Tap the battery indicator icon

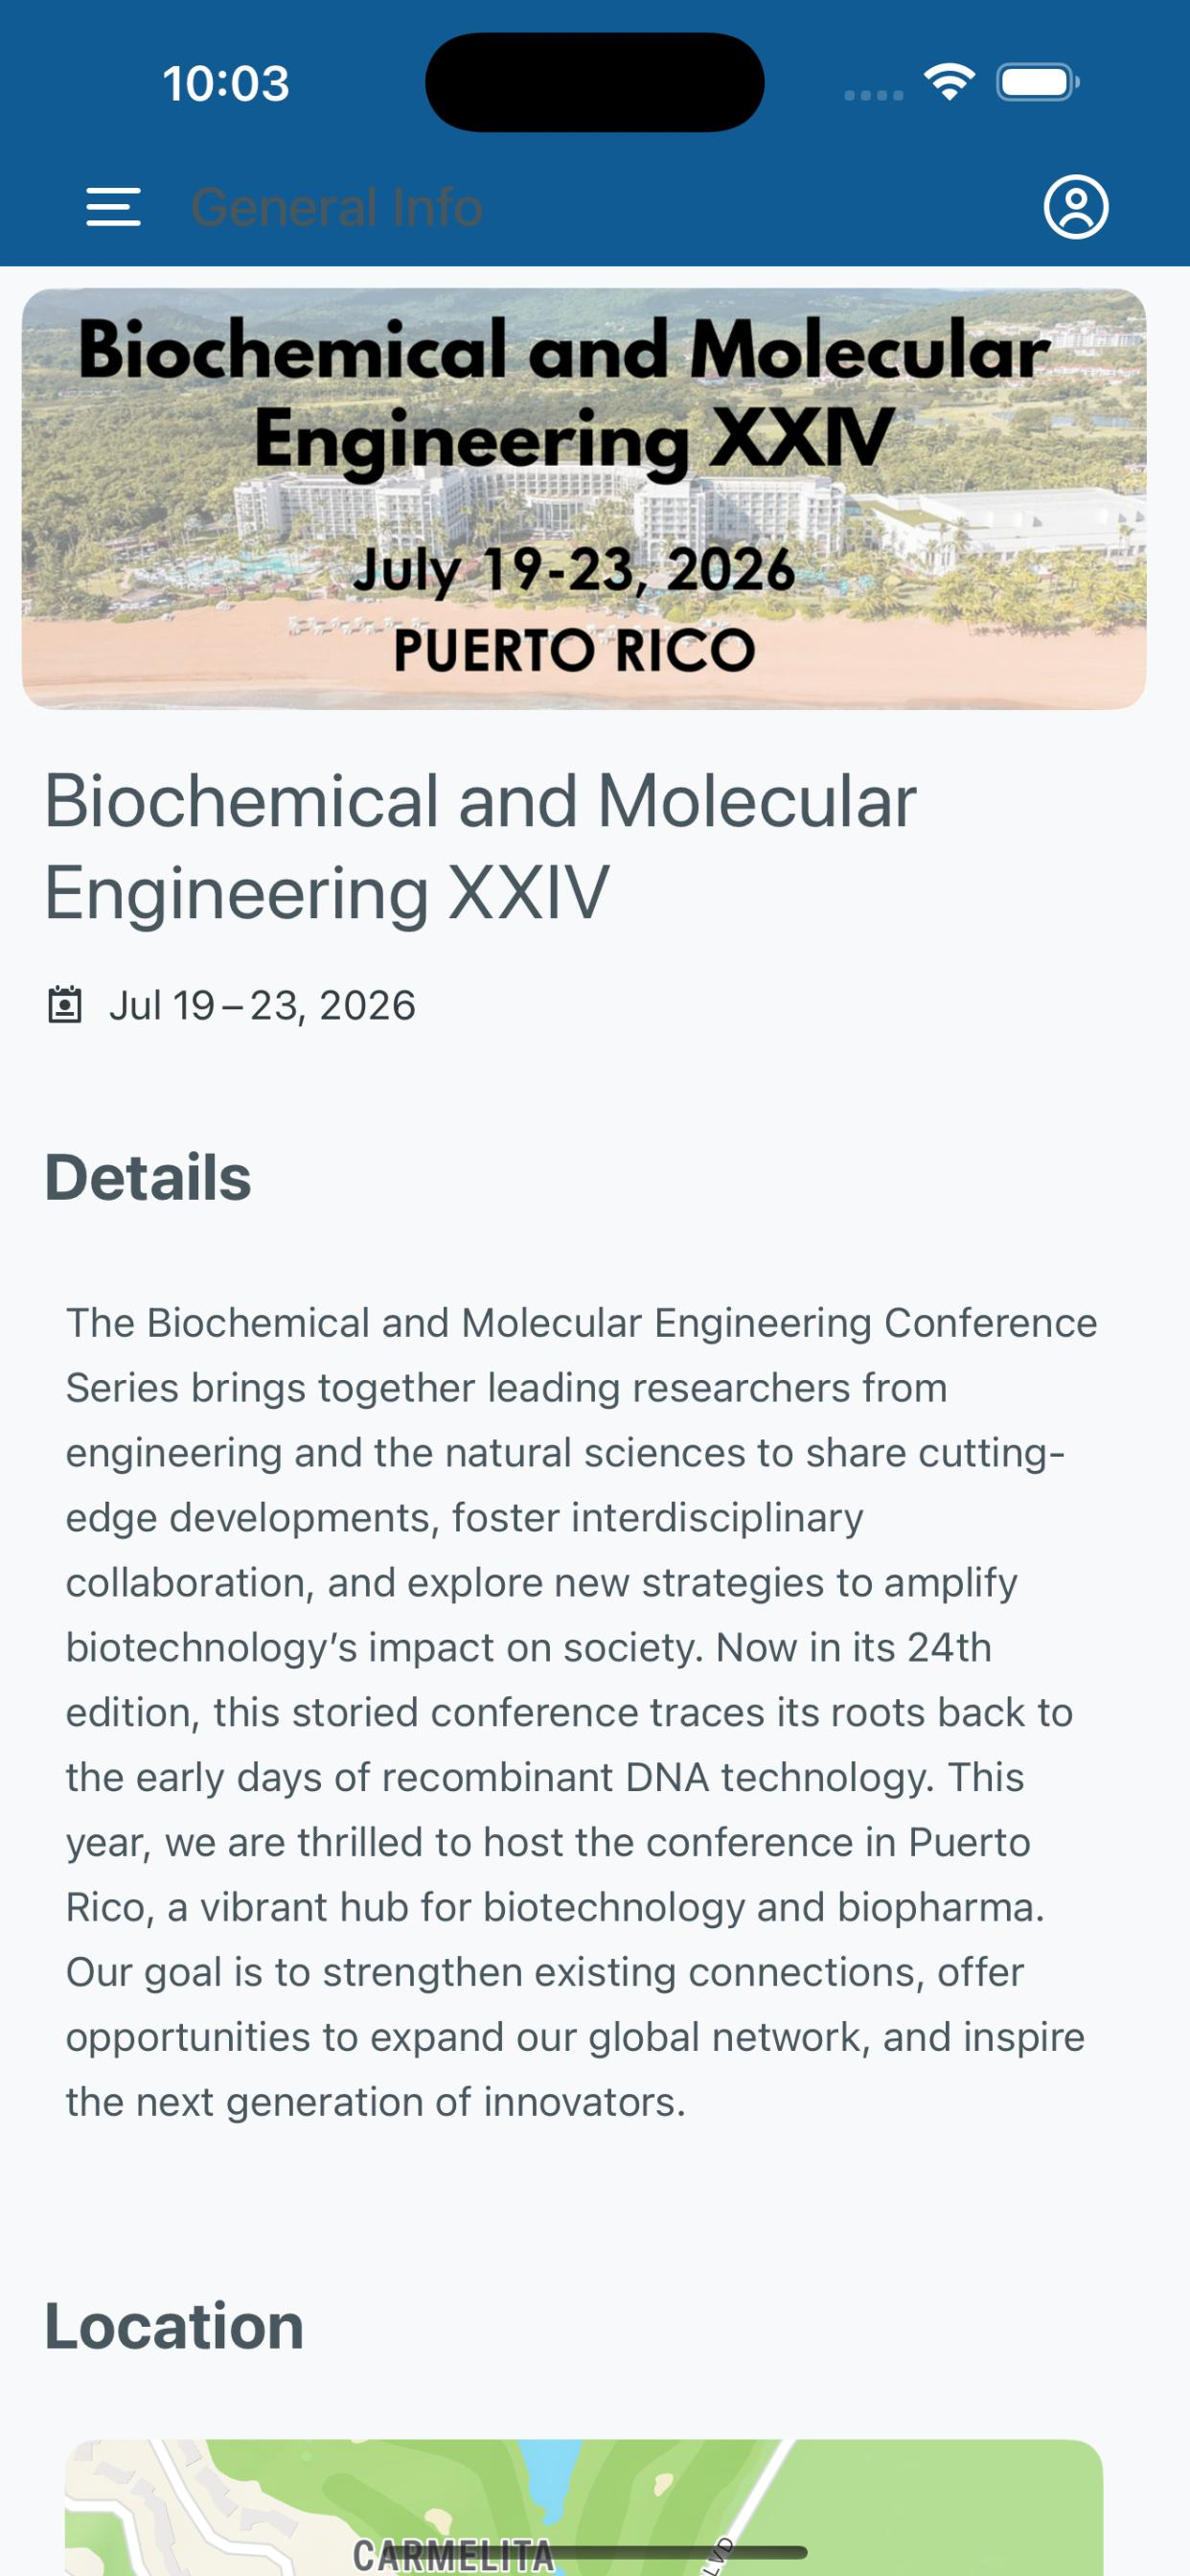click(x=1037, y=82)
